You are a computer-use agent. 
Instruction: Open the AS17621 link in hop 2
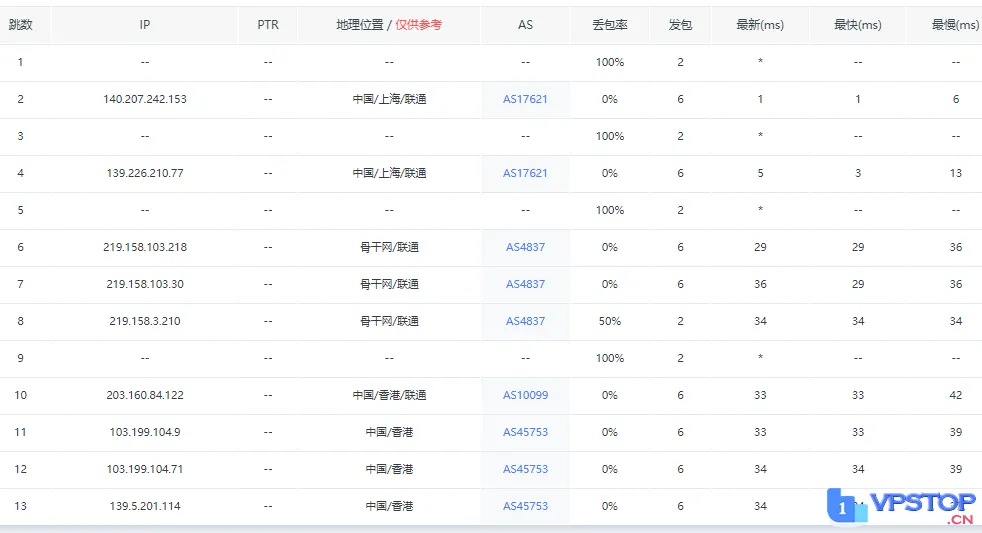pos(525,99)
